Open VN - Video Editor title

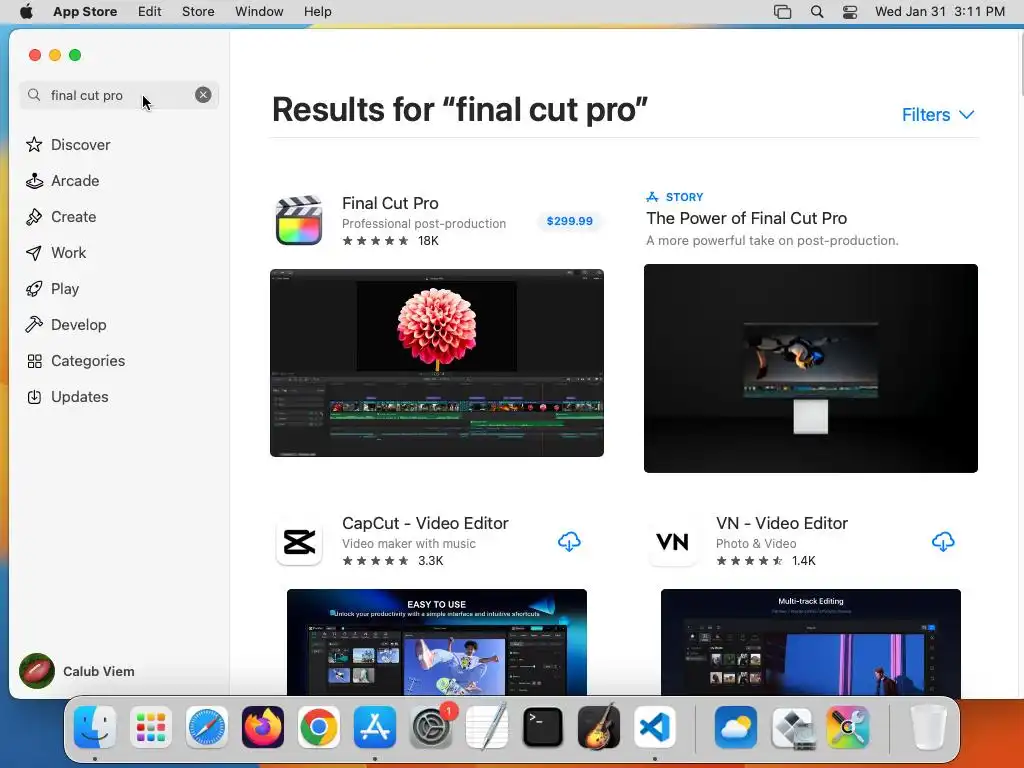click(782, 523)
